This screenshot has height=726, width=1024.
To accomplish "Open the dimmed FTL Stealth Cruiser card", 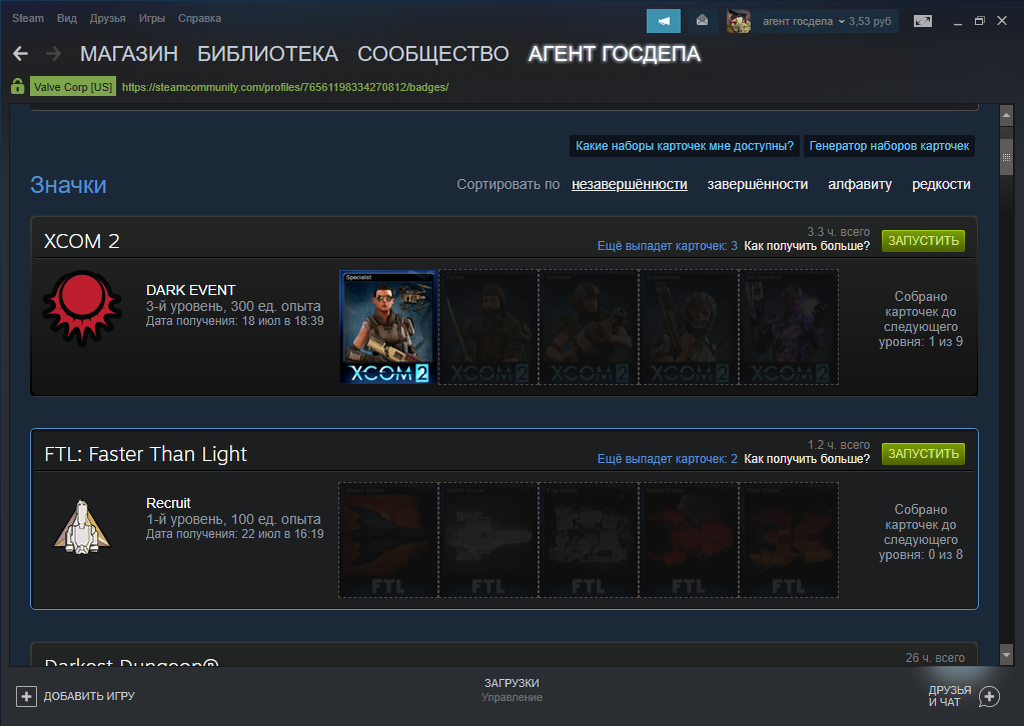I will pos(388,540).
